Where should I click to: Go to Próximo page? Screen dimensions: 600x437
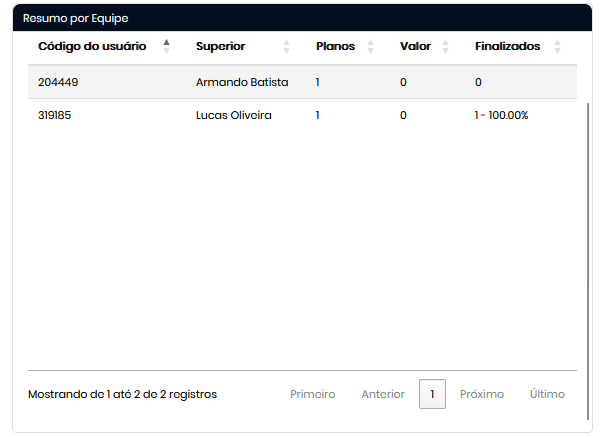[x=482, y=394]
